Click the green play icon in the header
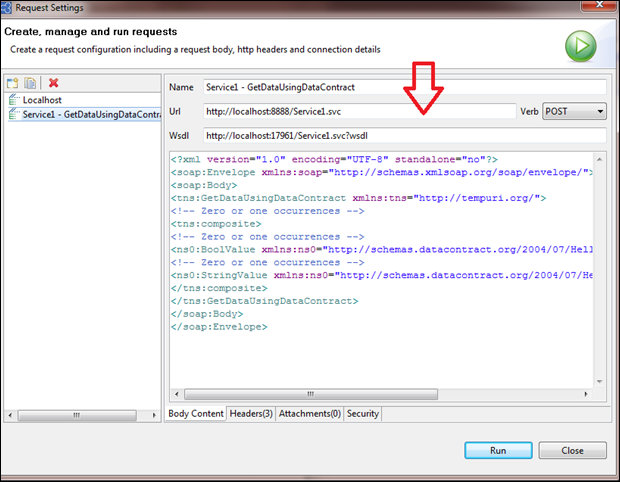The width and height of the screenshot is (620, 482). coord(580,46)
